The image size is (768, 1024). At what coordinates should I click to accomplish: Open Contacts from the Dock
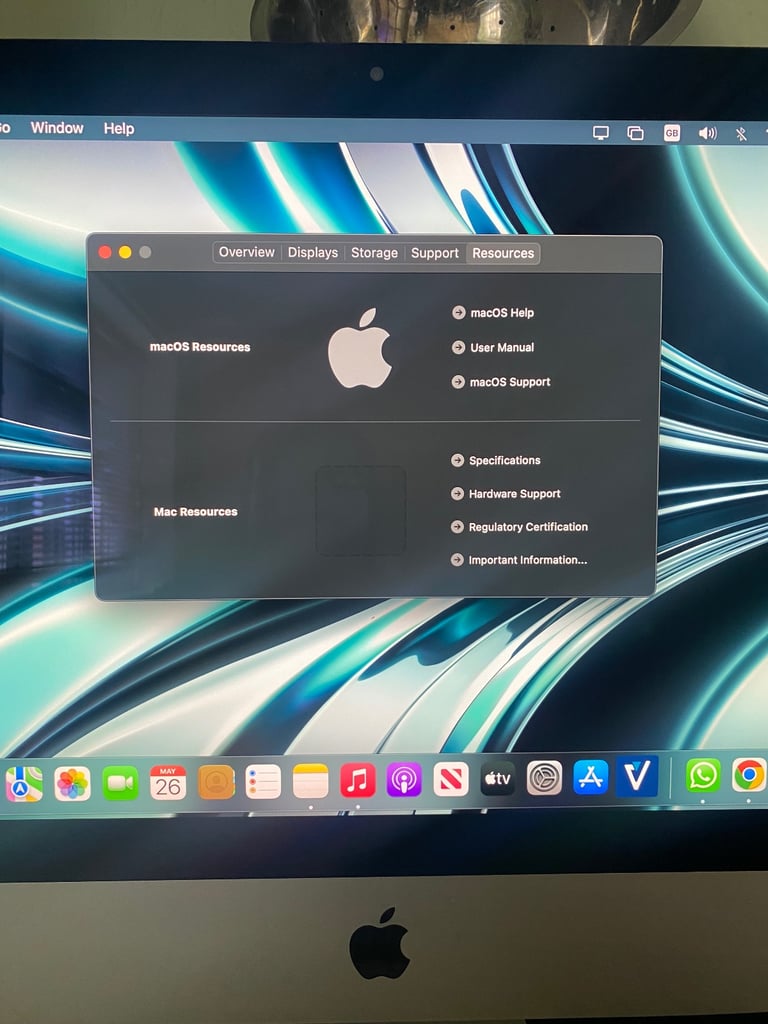pos(216,782)
